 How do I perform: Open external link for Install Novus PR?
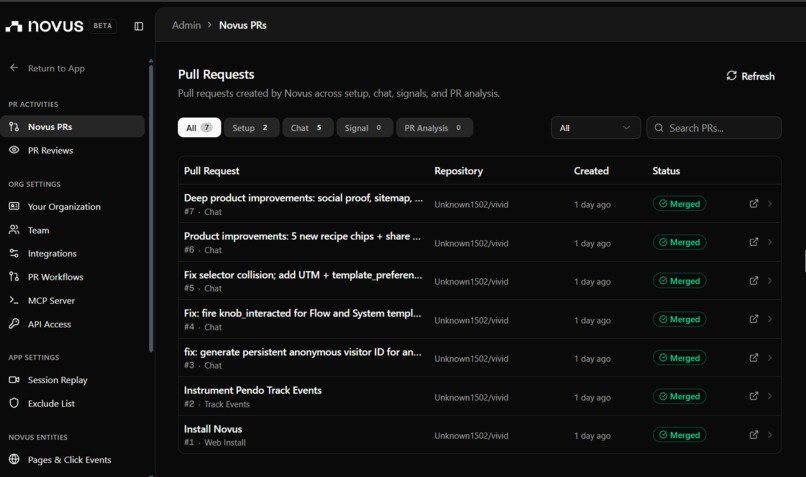(x=754, y=435)
